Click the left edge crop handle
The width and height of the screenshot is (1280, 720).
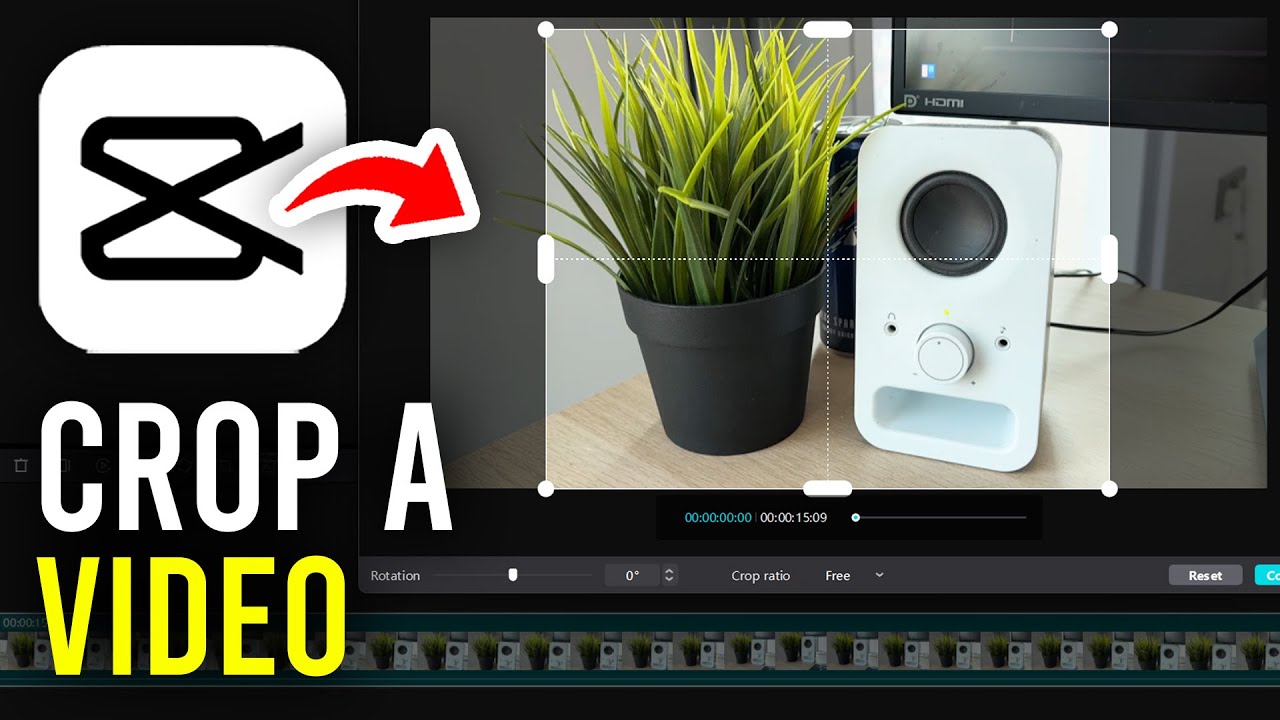(x=546, y=259)
